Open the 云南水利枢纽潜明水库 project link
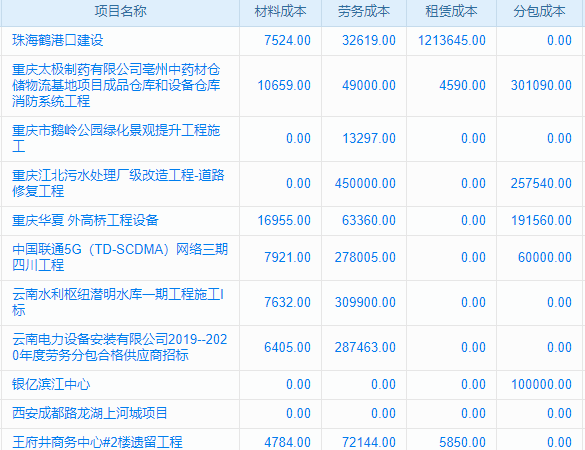This screenshot has width=585, height=450. pyautogui.click(x=118, y=302)
